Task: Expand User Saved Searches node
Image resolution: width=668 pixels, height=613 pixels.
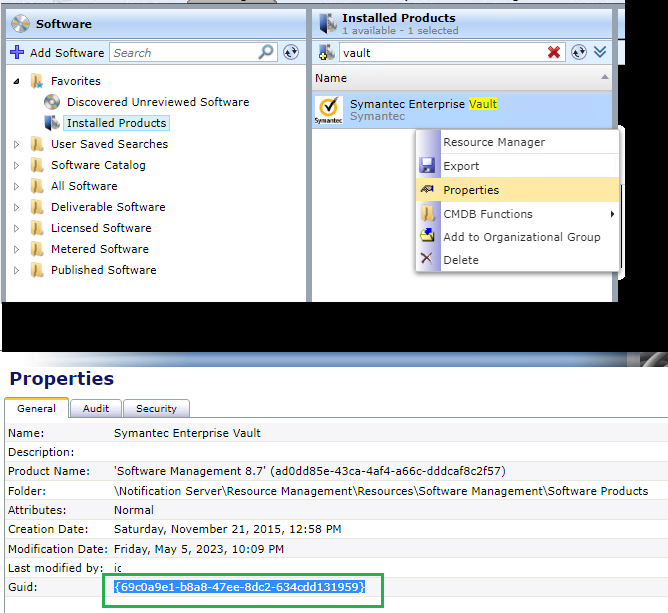Action: 16,144
